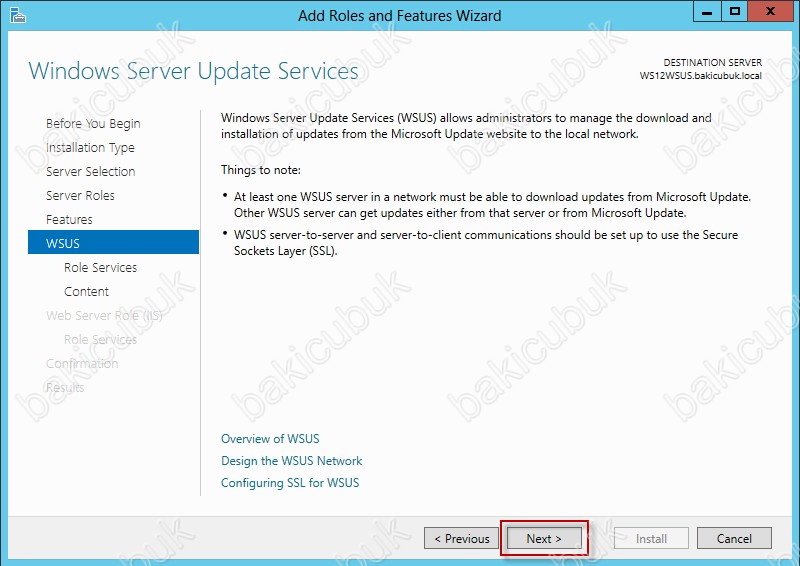Open Configuring SSL for WSUS link
The width and height of the screenshot is (800, 566).
click(290, 483)
